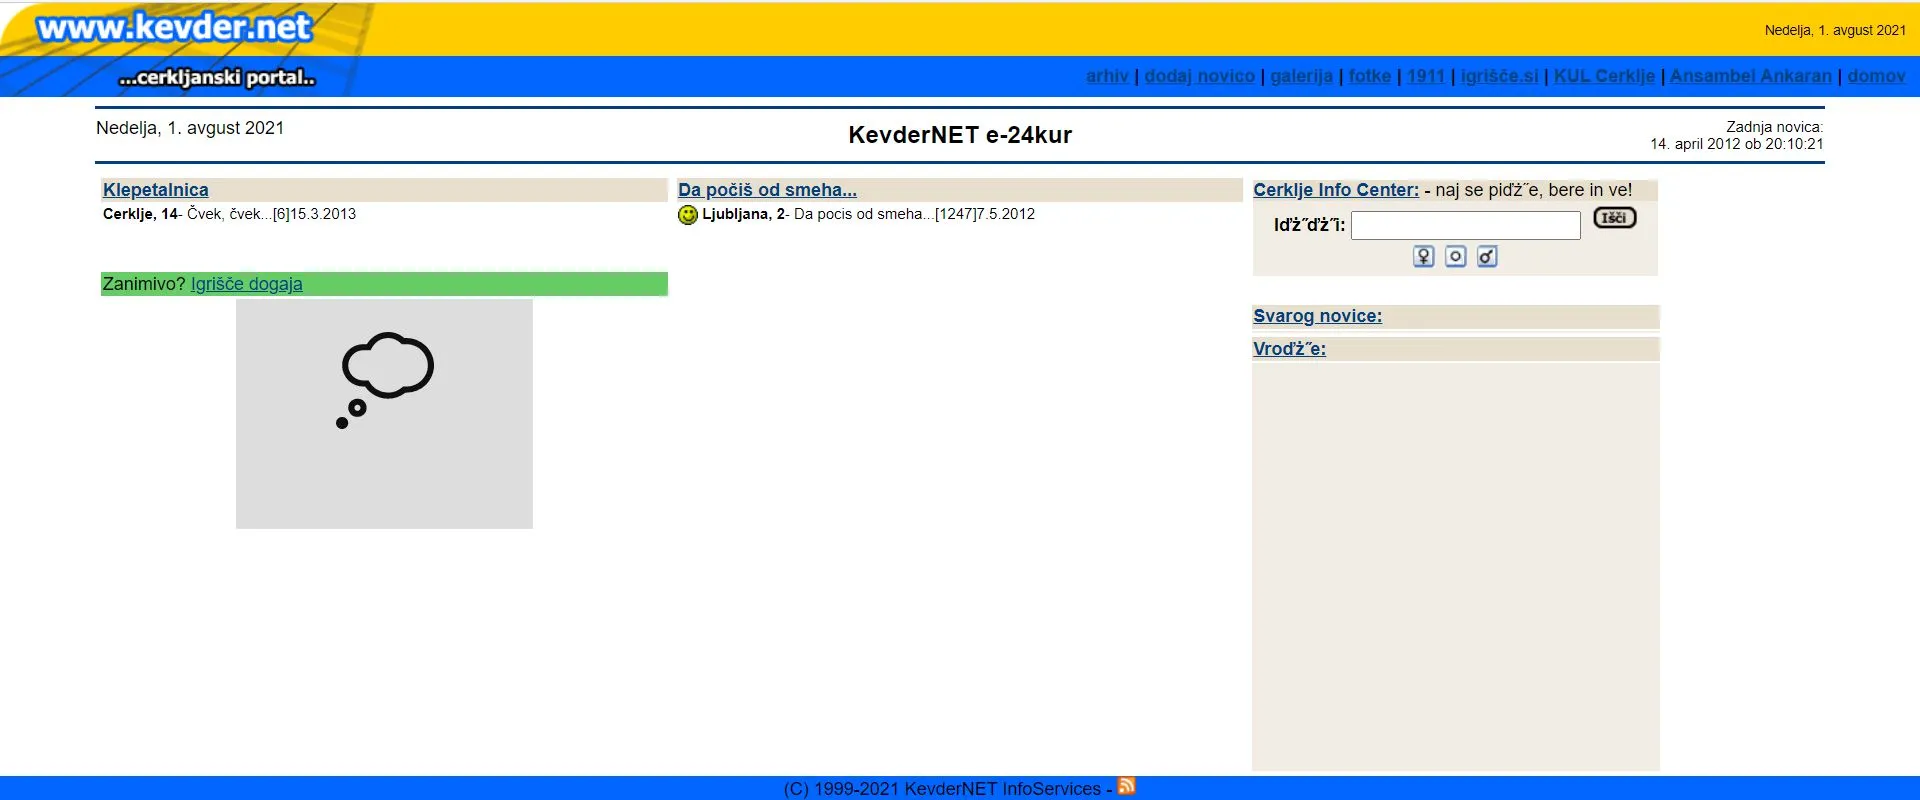Open the KUL Cerklje link
1920x800 pixels.
coord(1604,76)
